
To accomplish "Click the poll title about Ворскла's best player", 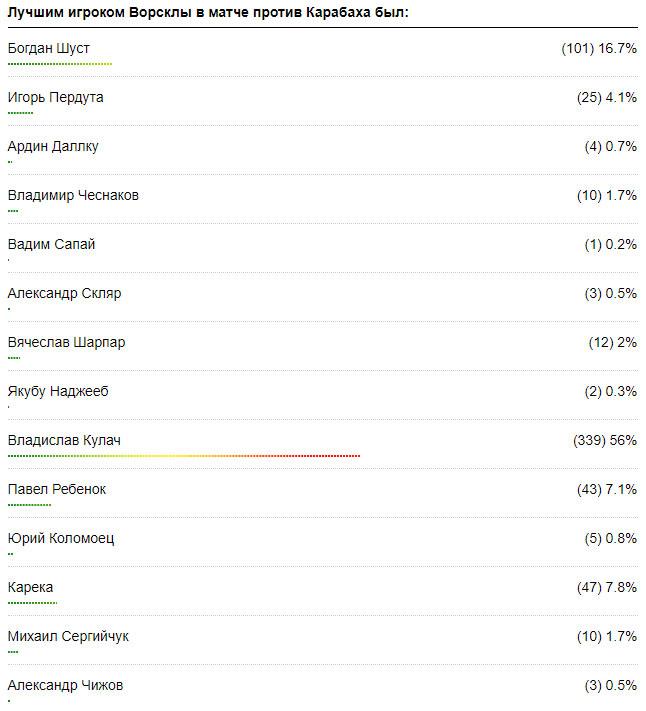I will pyautogui.click(x=208, y=13).
